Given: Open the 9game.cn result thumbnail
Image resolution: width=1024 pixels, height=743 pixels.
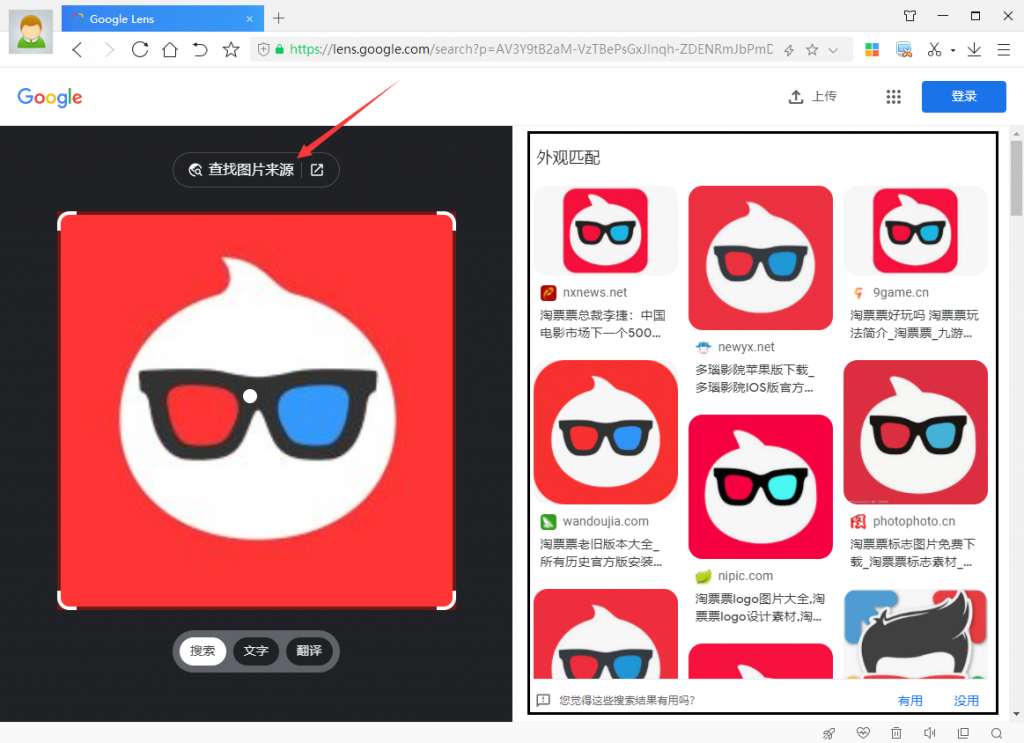Looking at the screenshot, I should click(915, 230).
